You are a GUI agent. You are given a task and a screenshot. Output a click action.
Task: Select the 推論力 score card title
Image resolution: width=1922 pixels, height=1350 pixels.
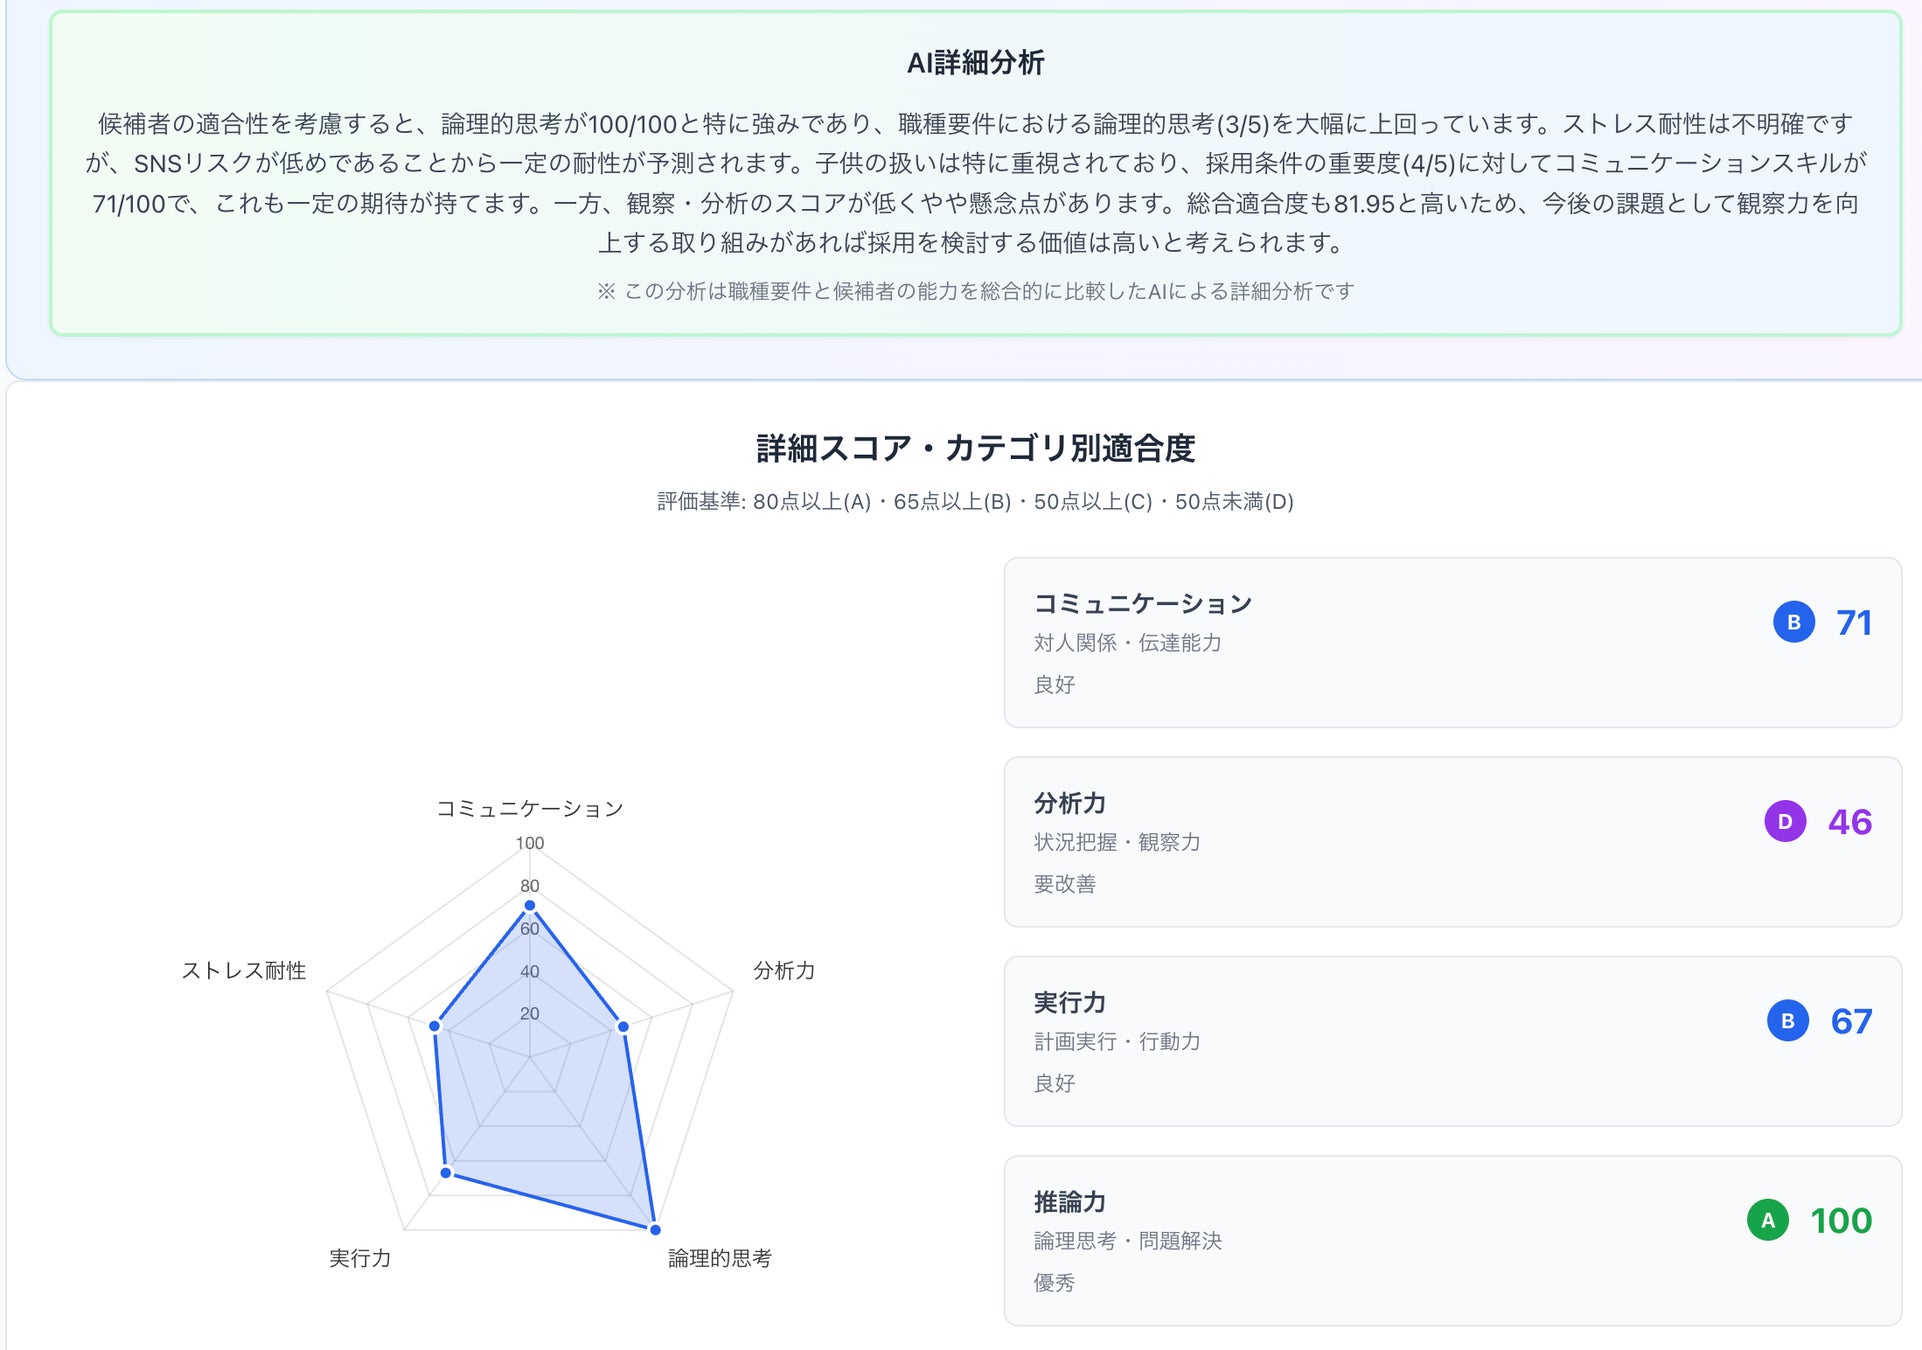(1069, 1202)
